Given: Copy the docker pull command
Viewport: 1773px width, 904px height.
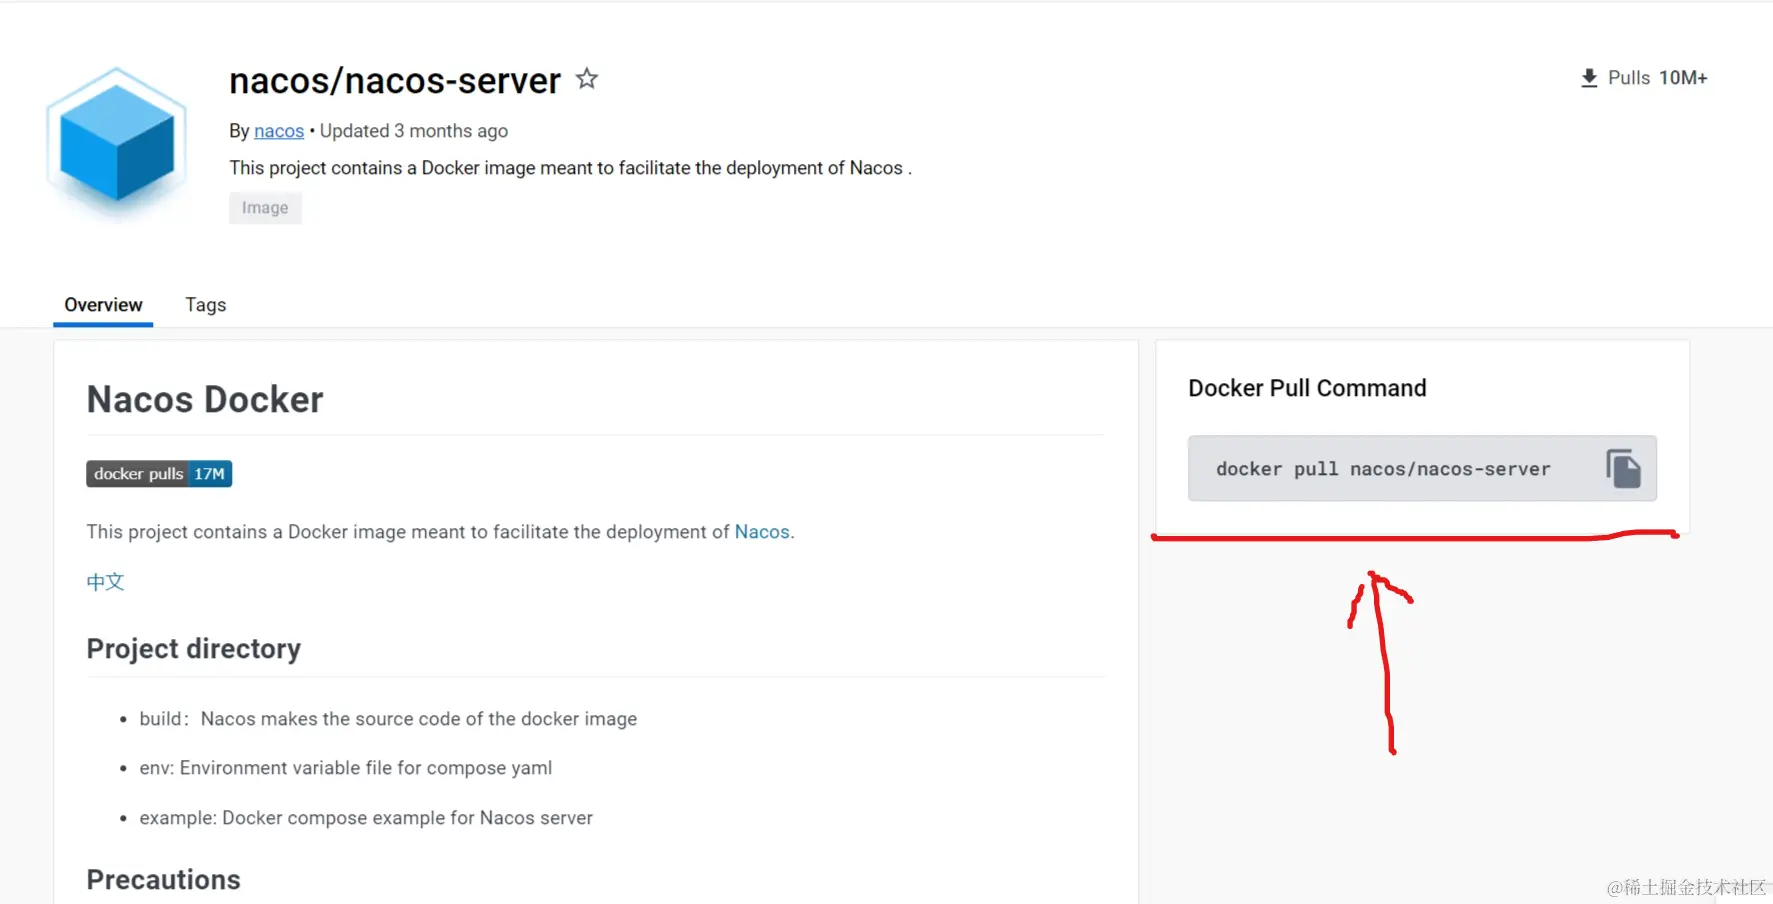Looking at the screenshot, I should [1624, 467].
